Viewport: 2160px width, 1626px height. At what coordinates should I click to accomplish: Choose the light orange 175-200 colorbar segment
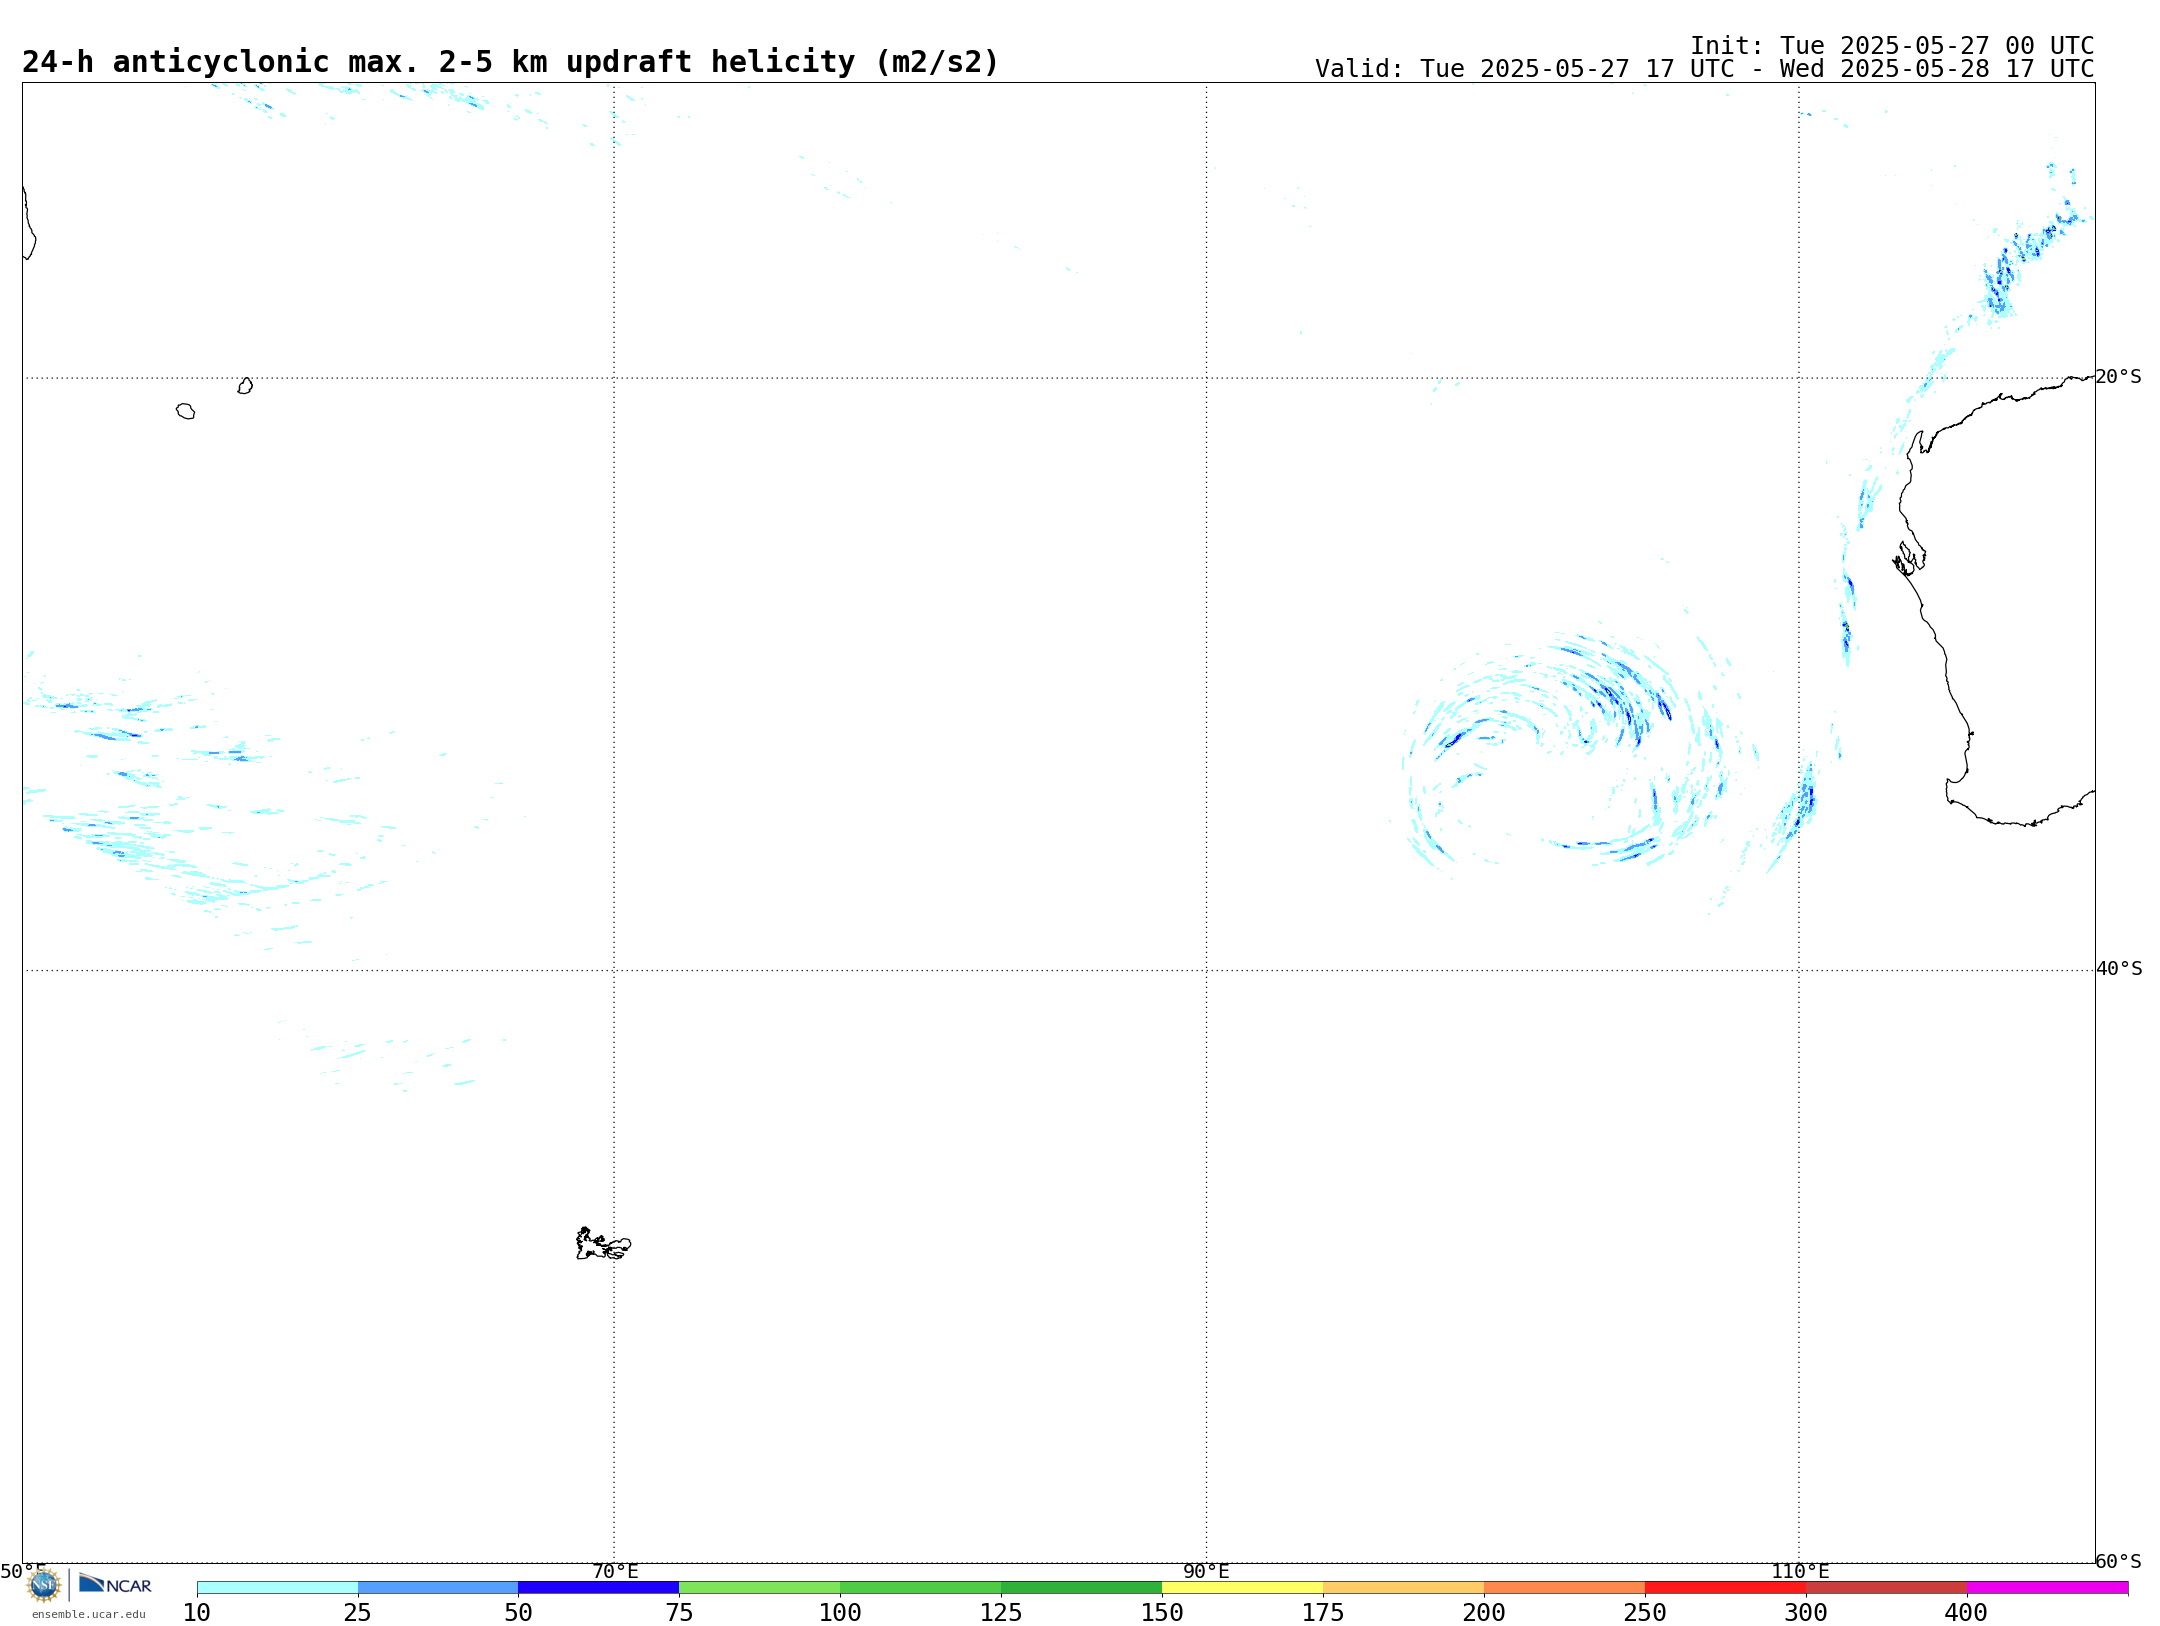1404,1588
